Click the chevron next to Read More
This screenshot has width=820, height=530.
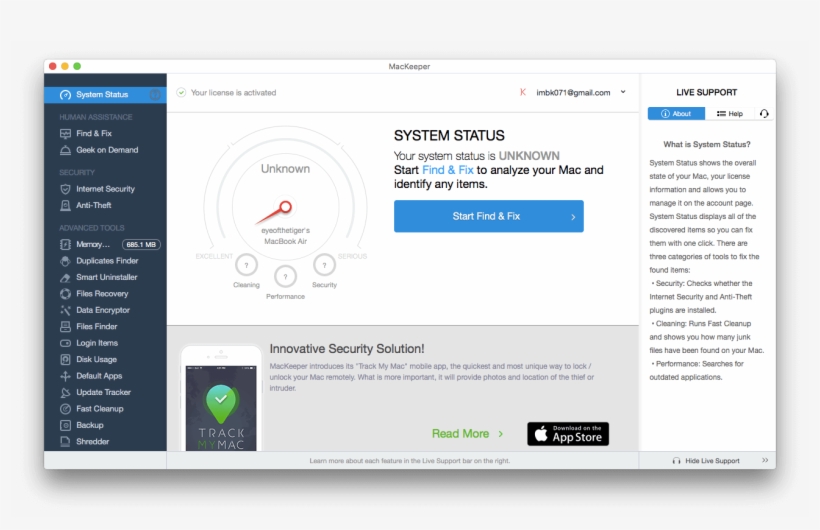tap(501, 434)
